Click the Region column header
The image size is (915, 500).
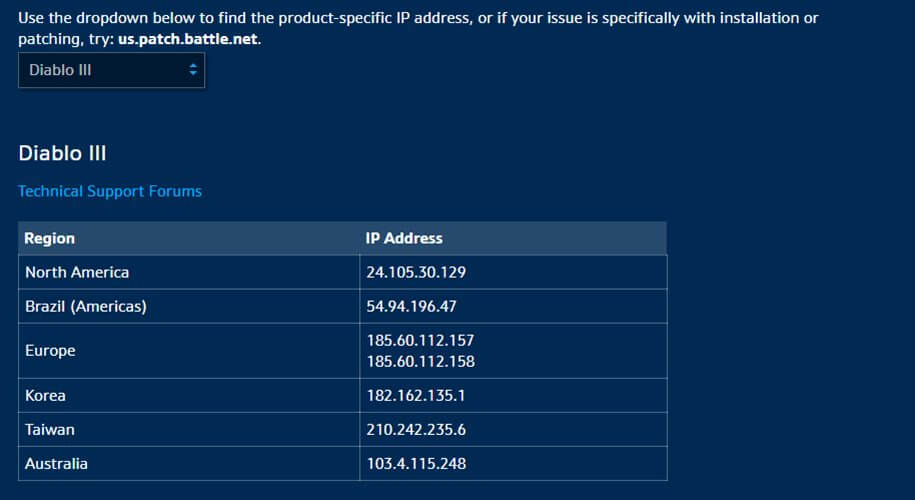click(50, 238)
